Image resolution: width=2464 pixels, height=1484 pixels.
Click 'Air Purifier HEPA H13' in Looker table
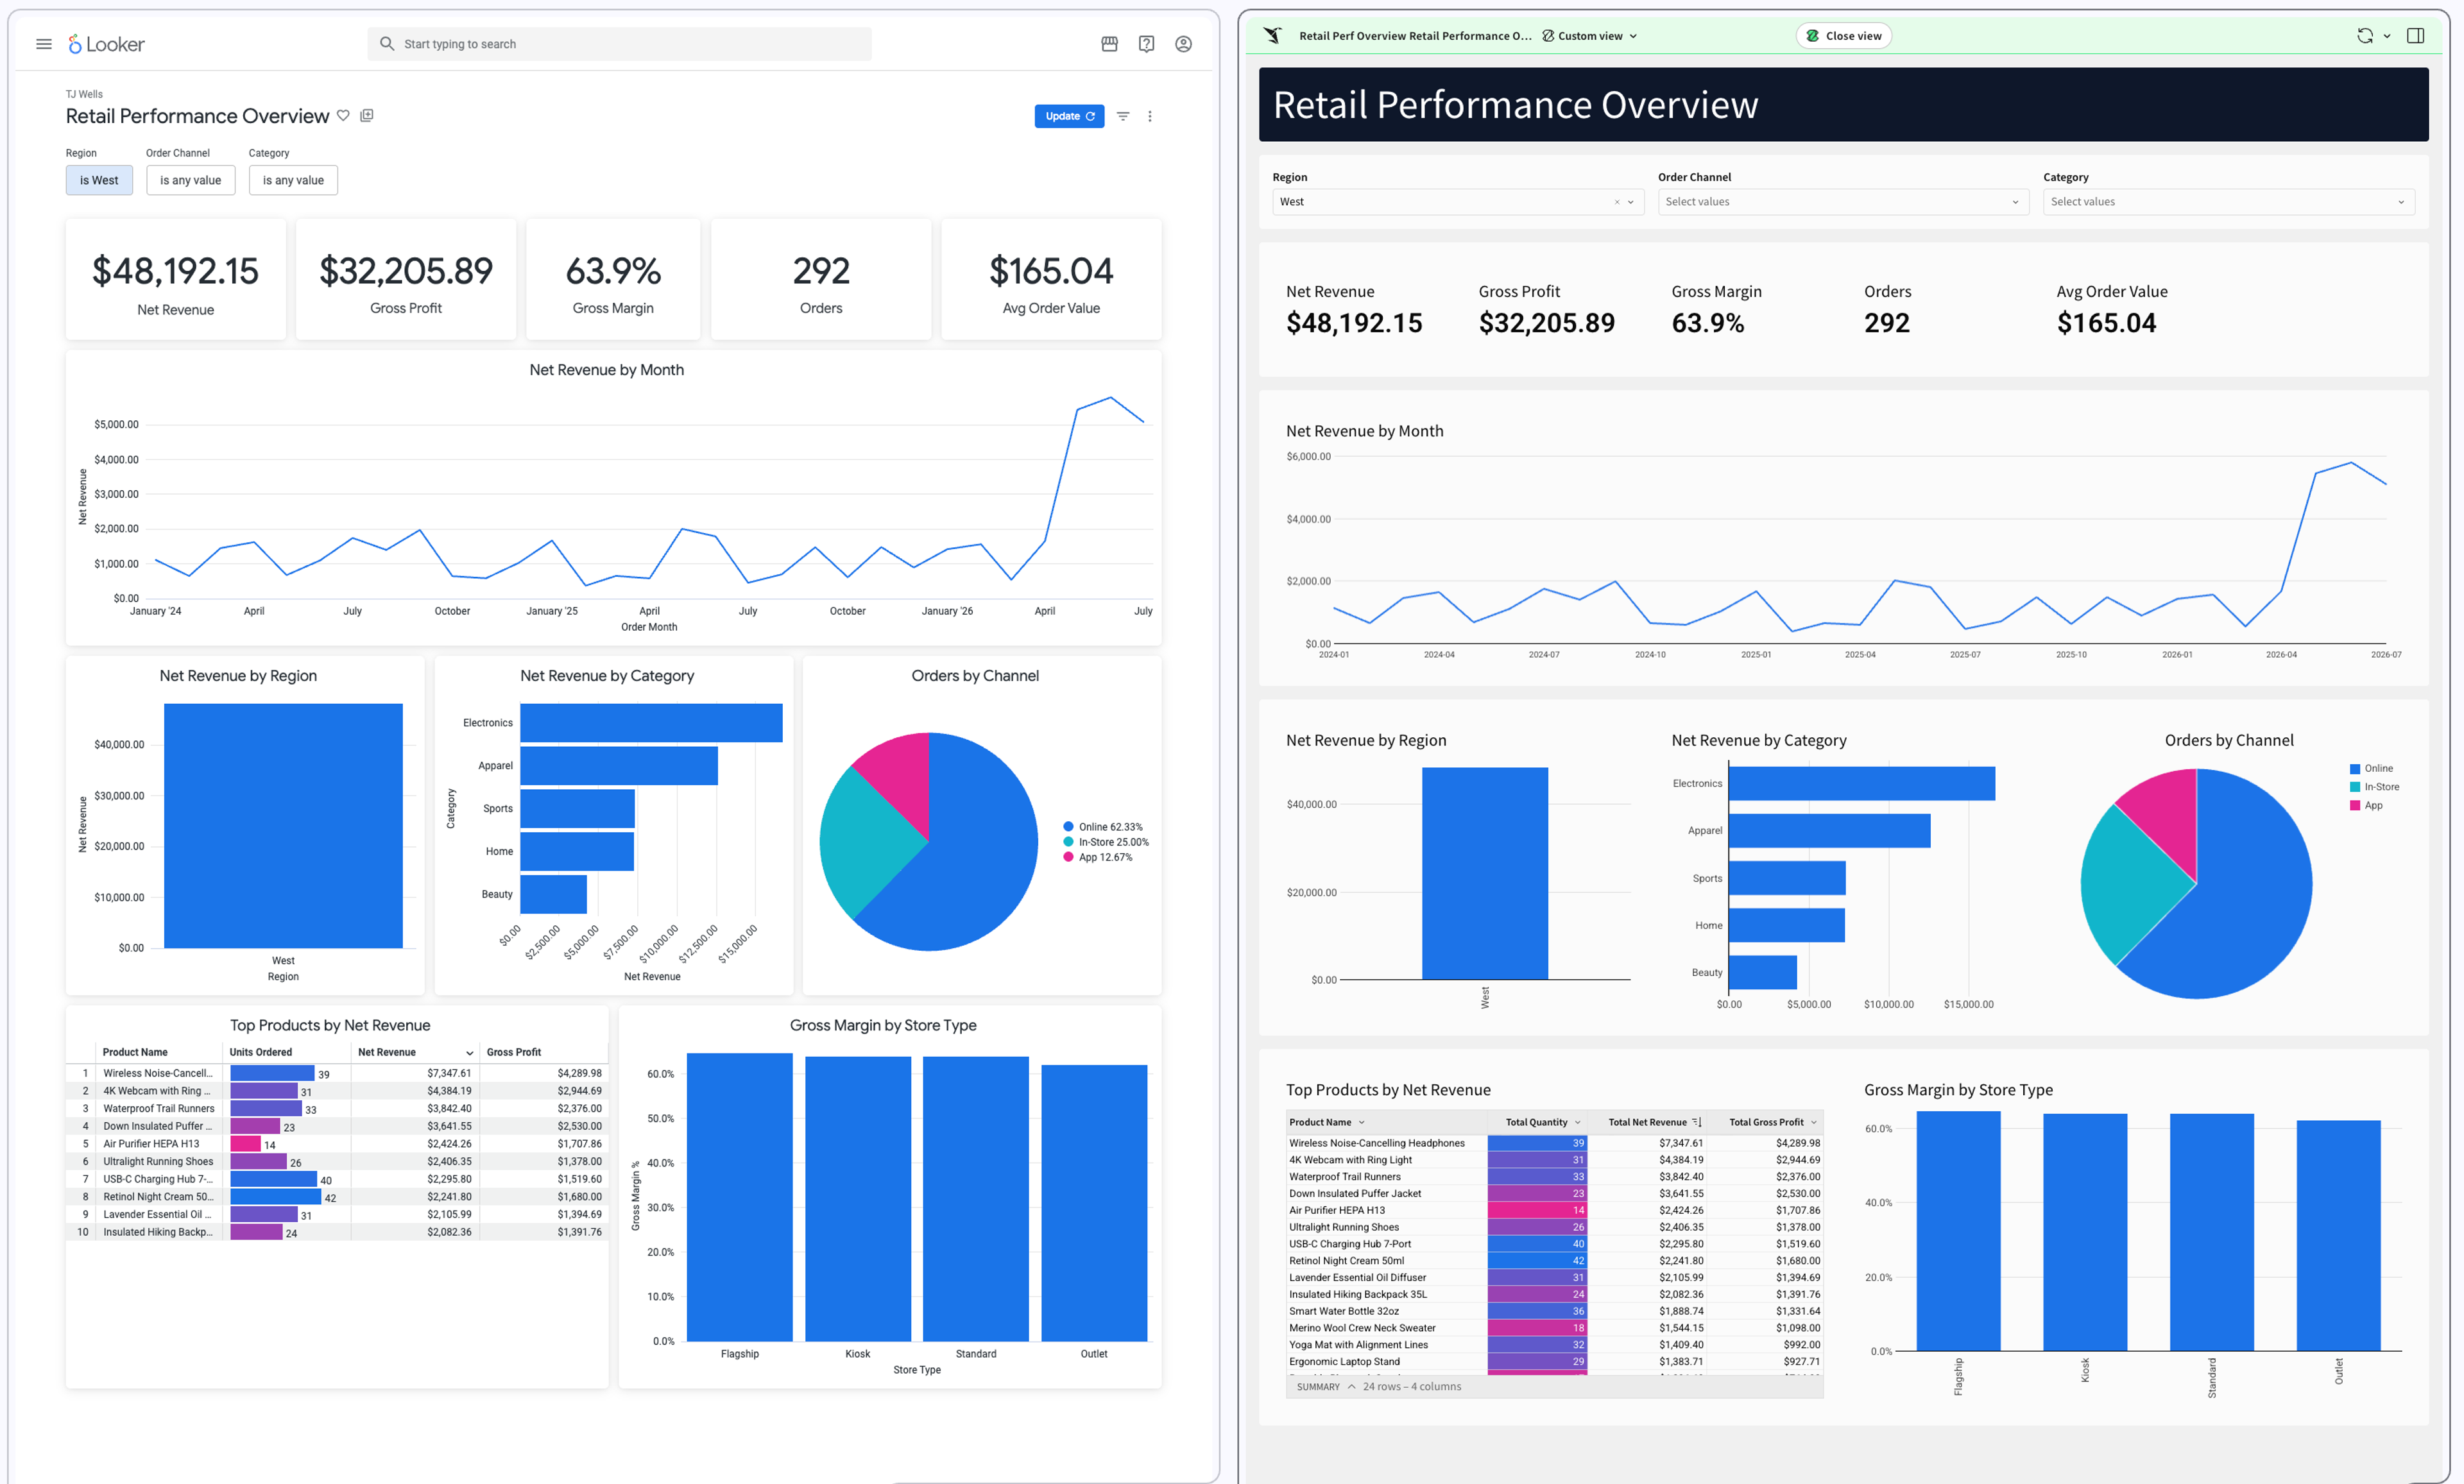point(151,1144)
